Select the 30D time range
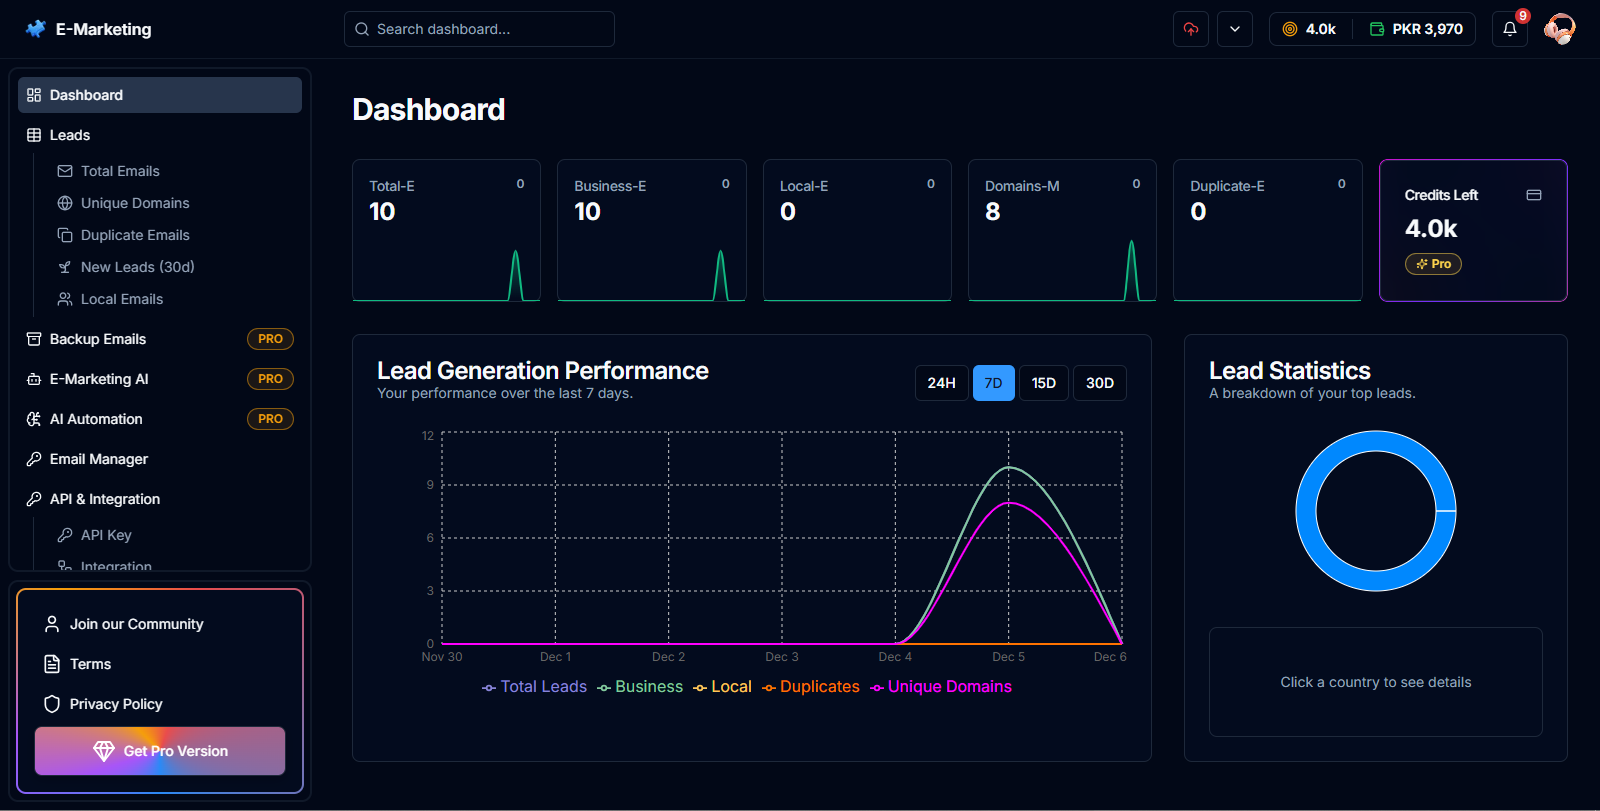The height and width of the screenshot is (811, 1600). 1100,383
